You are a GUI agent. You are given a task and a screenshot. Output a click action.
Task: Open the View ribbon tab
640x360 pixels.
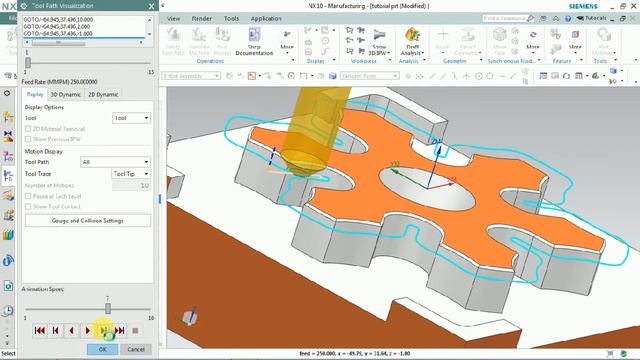click(x=173, y=19)
